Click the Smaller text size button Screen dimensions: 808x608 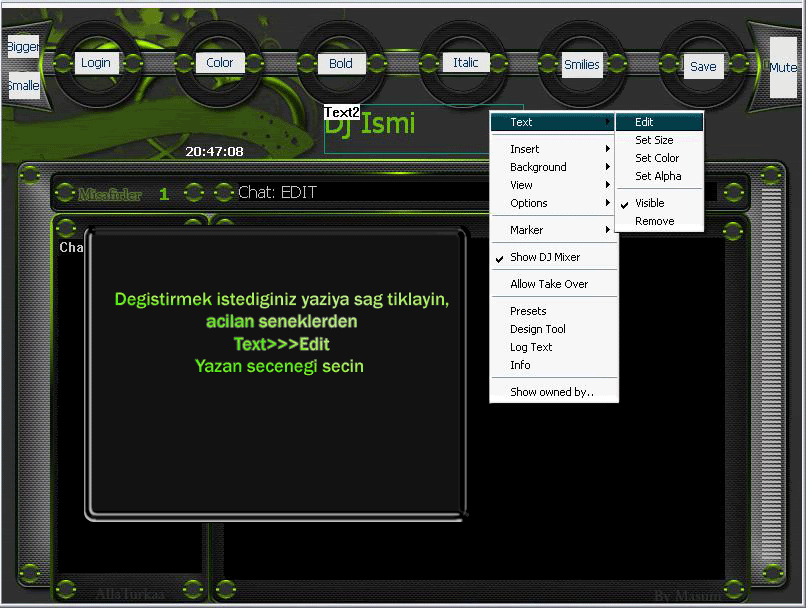tap(22, 86)
